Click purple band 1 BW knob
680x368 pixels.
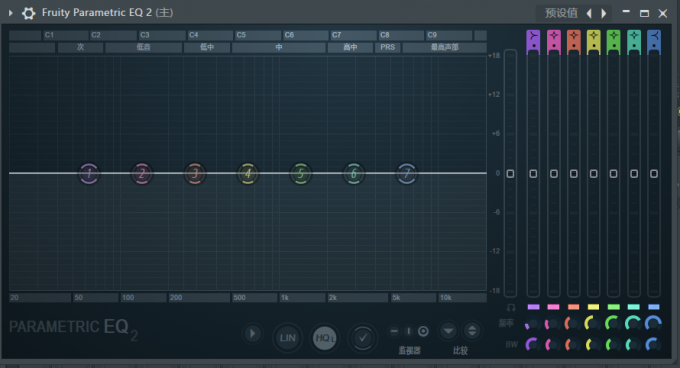(x=532, y=345)
